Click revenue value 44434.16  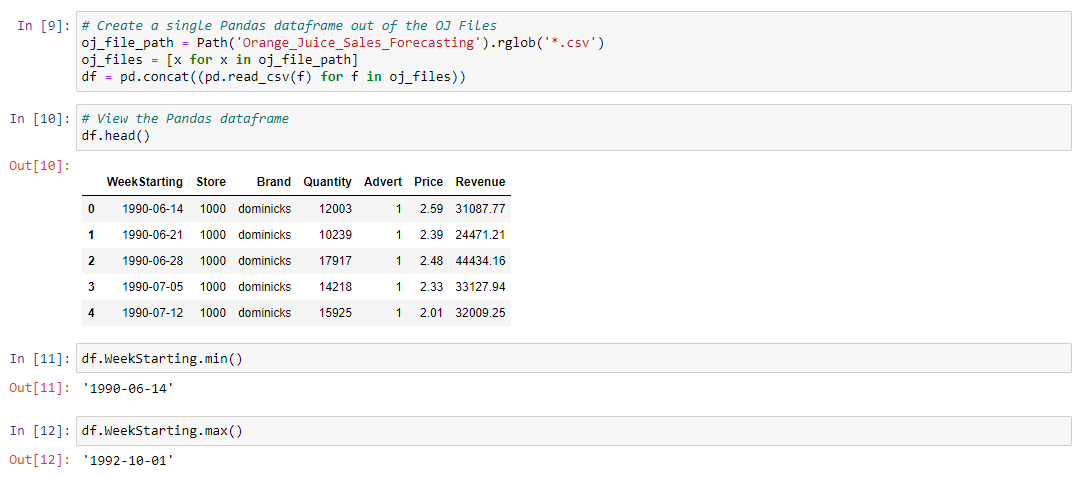click(x=480, y=261)
